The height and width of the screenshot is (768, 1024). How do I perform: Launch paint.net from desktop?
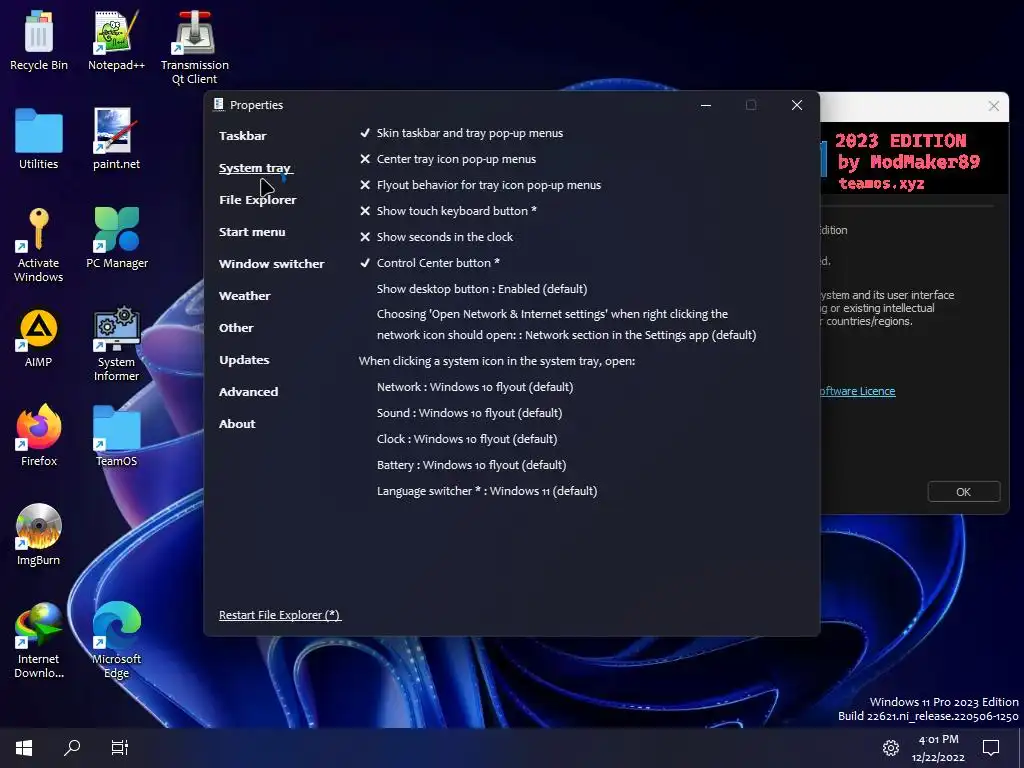click(116, 138)
